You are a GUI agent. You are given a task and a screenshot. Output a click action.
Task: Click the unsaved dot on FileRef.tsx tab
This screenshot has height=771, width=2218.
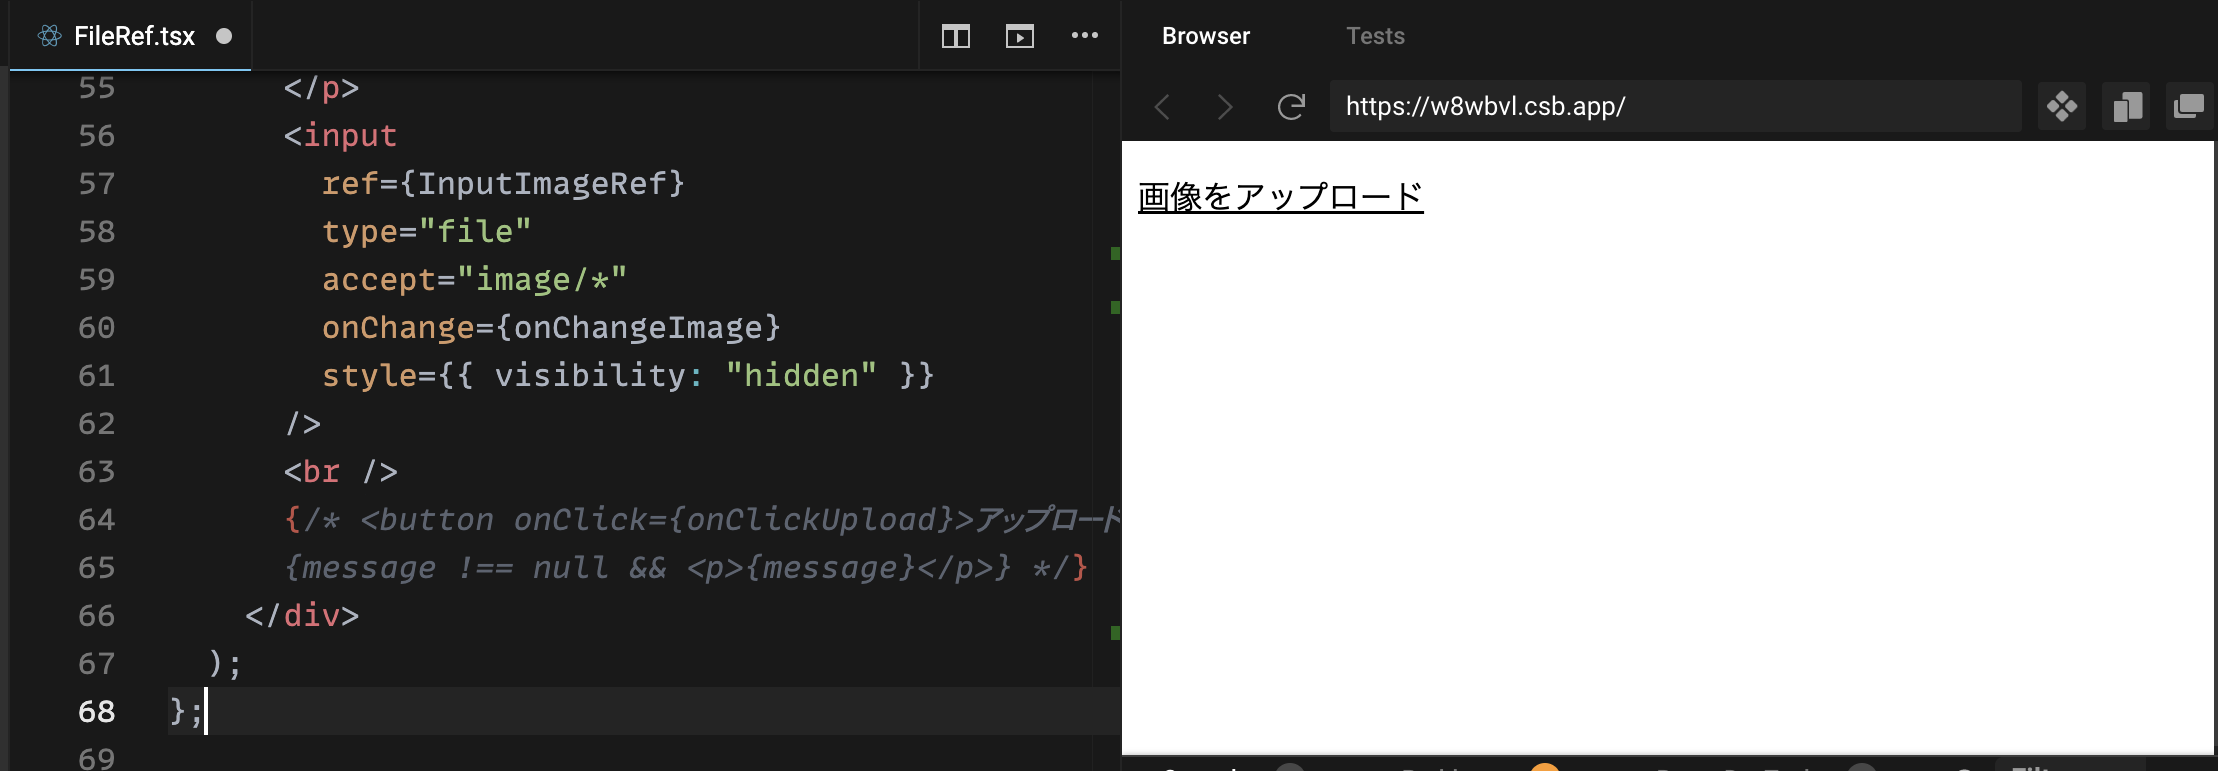[x=224, y=36]
